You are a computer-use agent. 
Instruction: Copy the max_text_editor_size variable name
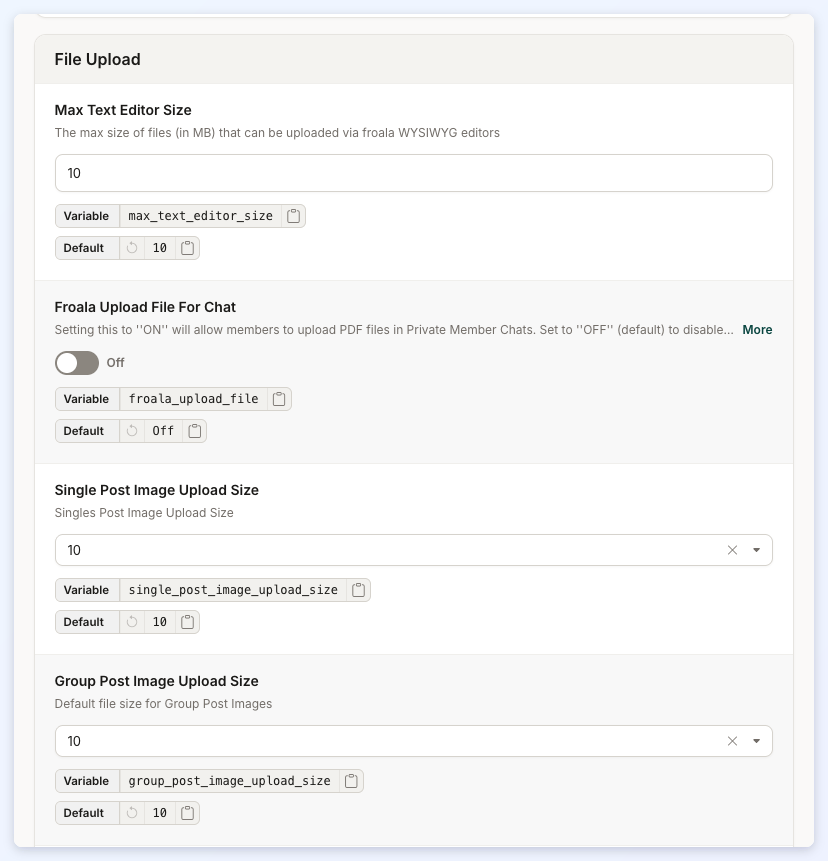[293, 216]
